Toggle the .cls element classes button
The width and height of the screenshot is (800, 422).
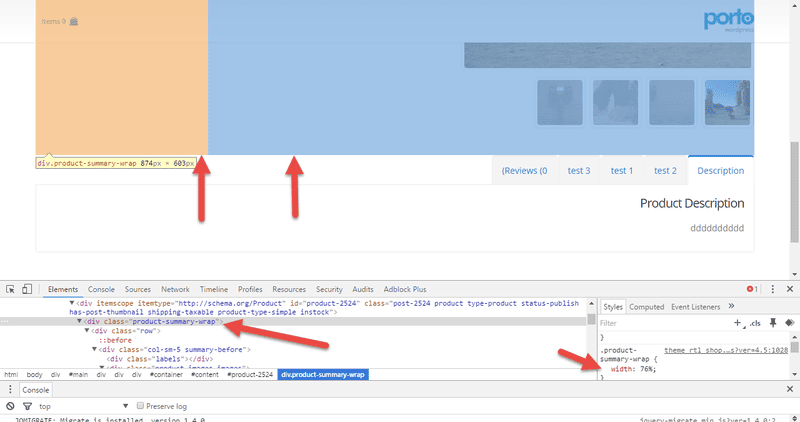pyautogui.click(x=755, y=323)
